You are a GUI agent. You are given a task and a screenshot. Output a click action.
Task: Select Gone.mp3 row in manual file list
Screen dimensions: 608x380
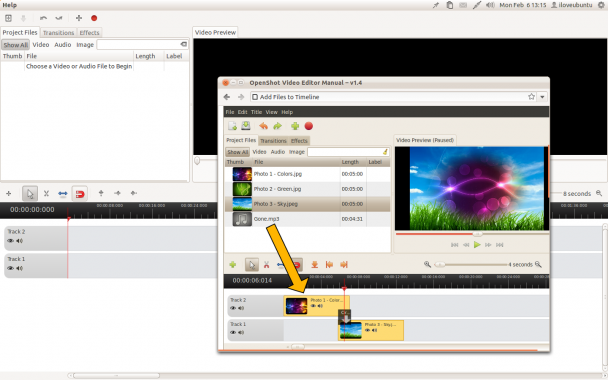click(307, 219)
